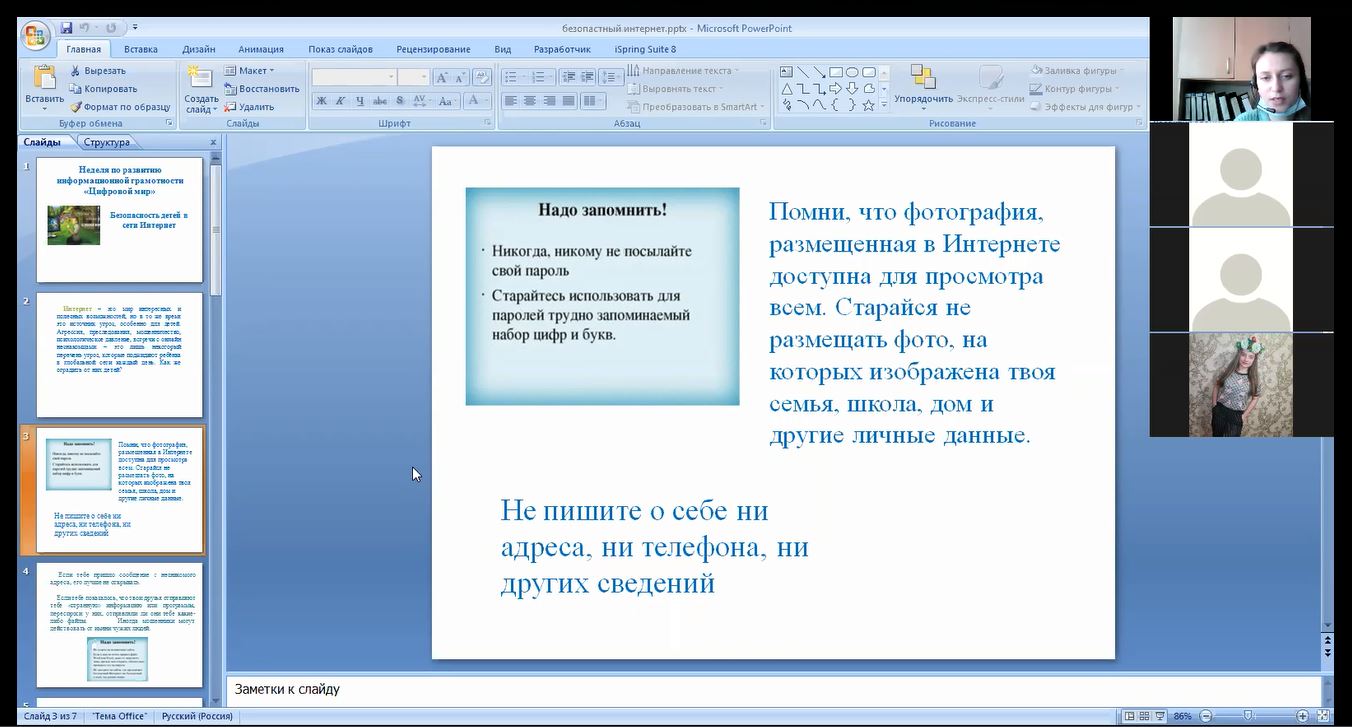Click the Восстановить button

[262, 89]
